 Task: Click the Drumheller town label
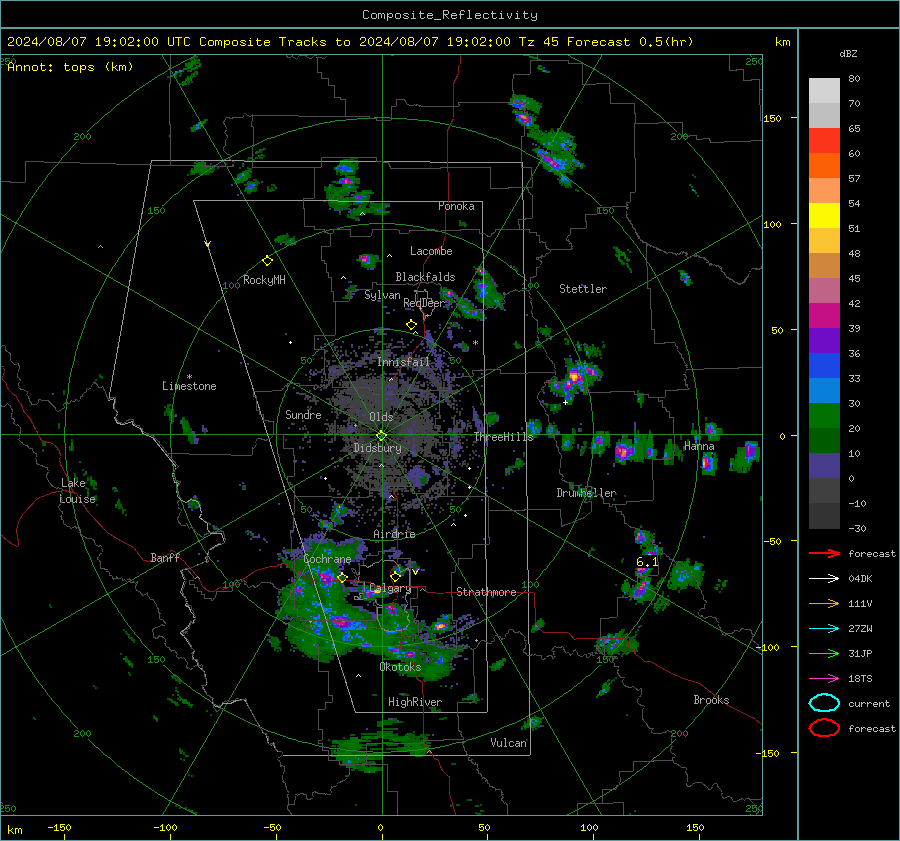[x=587, y=493]
